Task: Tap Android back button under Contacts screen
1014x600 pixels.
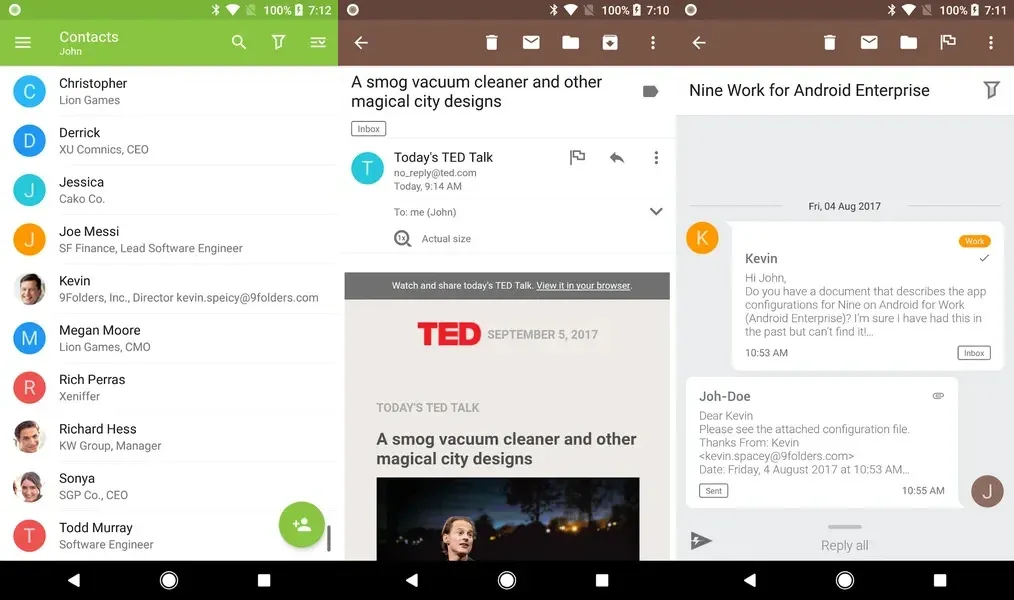Action: pos(74,580)
